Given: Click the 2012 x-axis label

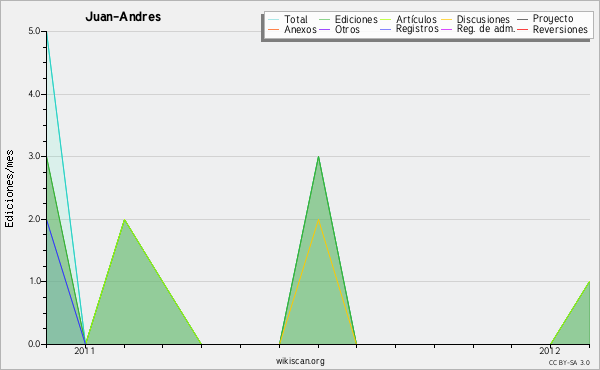Looking at the screenshot, I should click(x=549, y=350).
